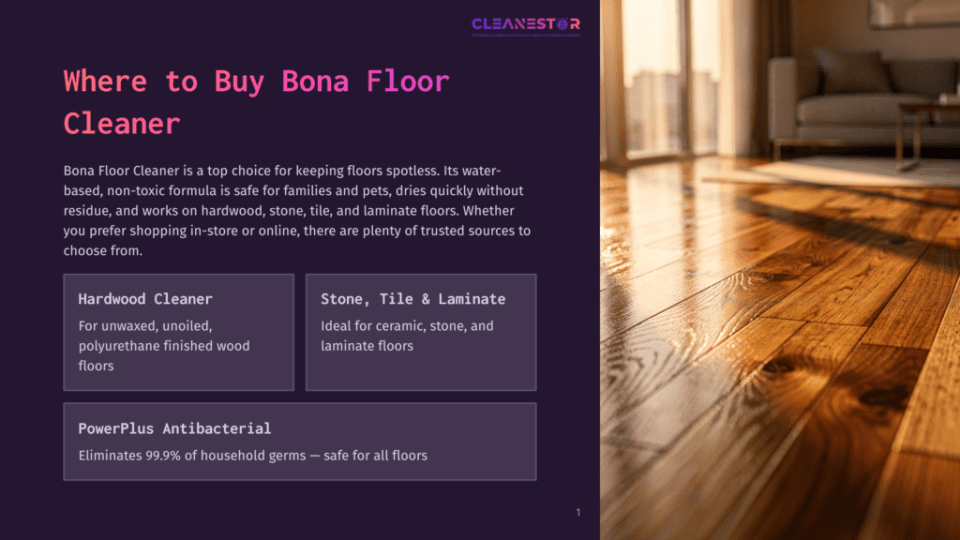Screen dimensions: 960x540
Task: Select the 'Eliminates 99.9% of household germs' text
Action: pyautogui.click(x=253, y=456)
